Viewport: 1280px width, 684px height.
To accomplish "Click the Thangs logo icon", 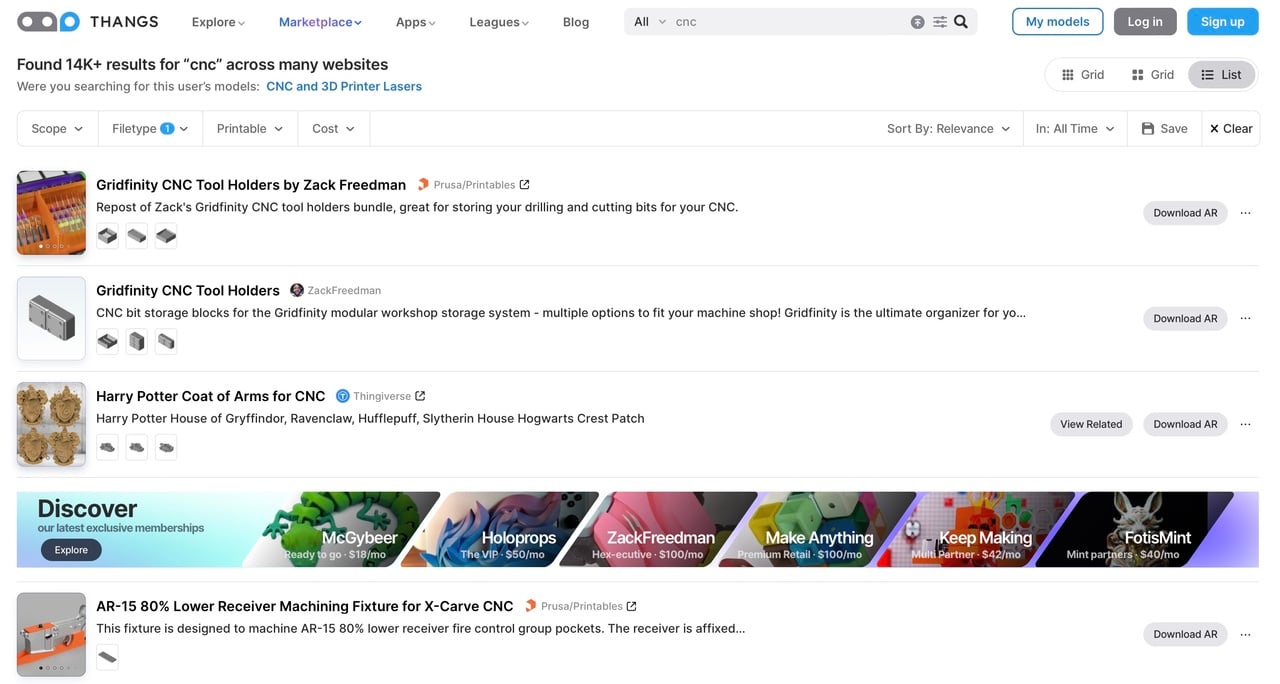I will (x=48, y=21).
